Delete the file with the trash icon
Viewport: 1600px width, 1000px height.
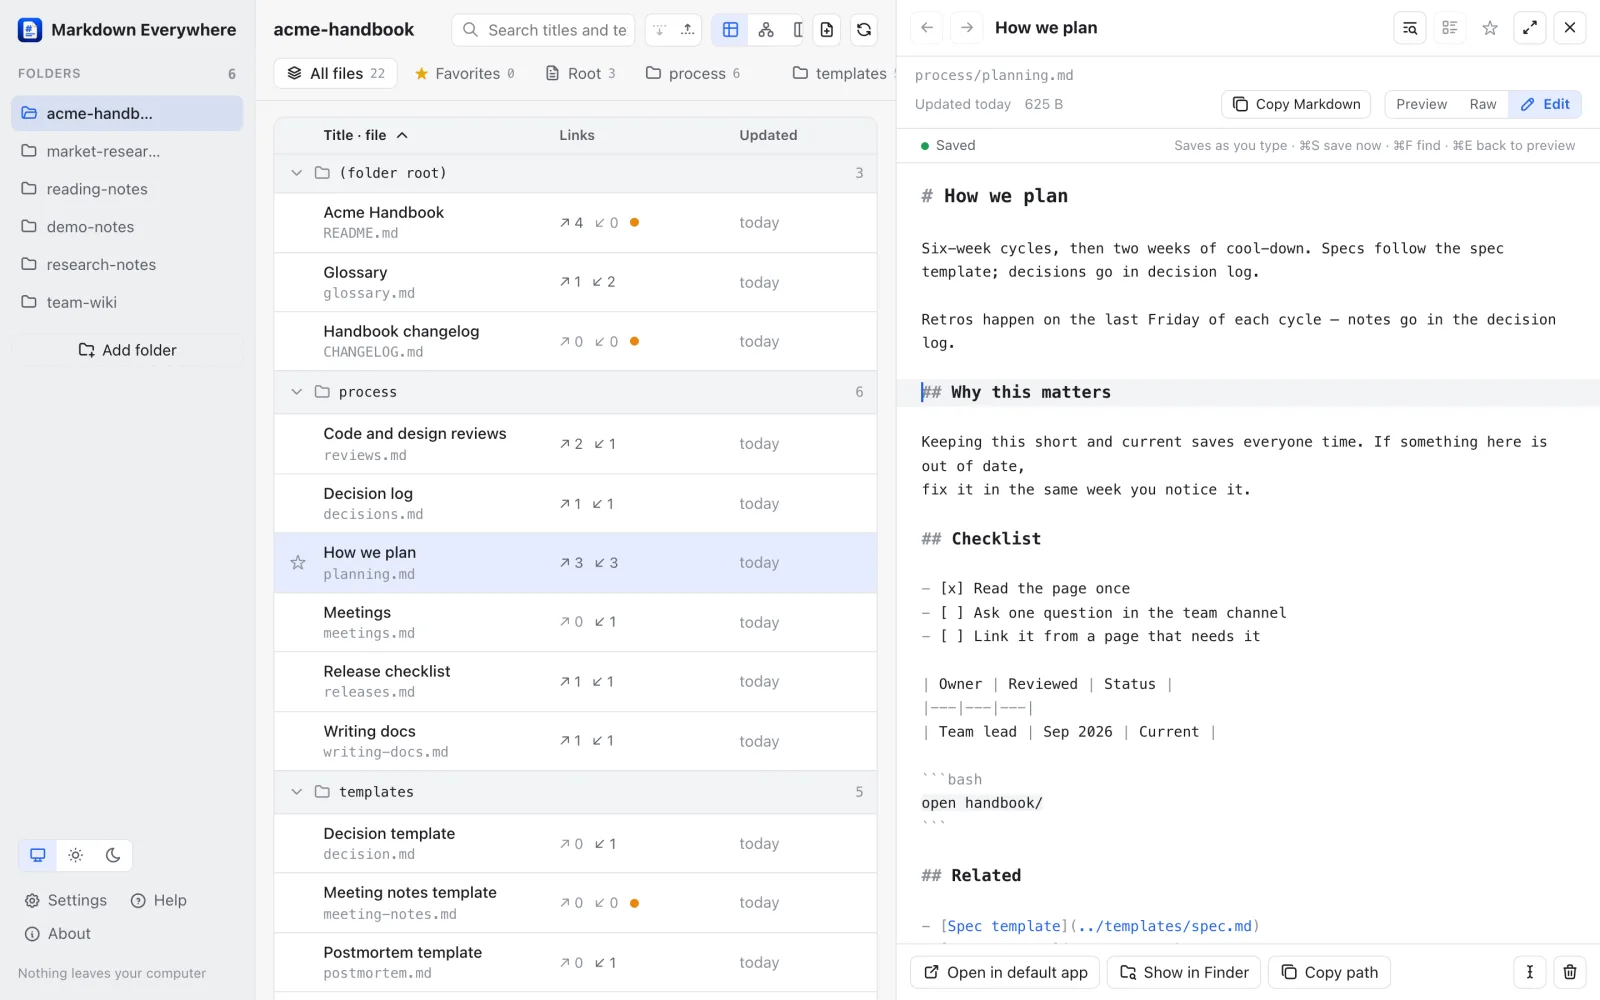(1570, 972)
